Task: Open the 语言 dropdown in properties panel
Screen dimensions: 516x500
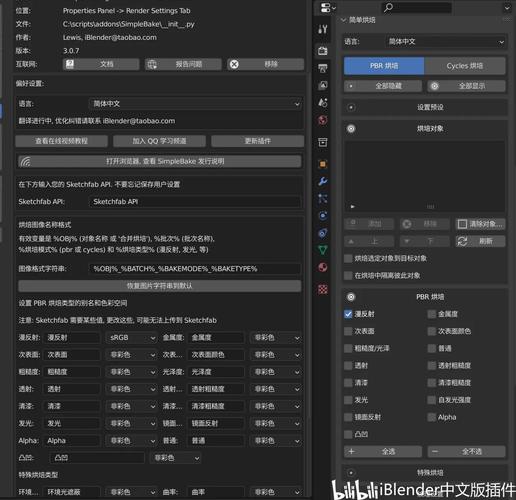Action: 446,42
